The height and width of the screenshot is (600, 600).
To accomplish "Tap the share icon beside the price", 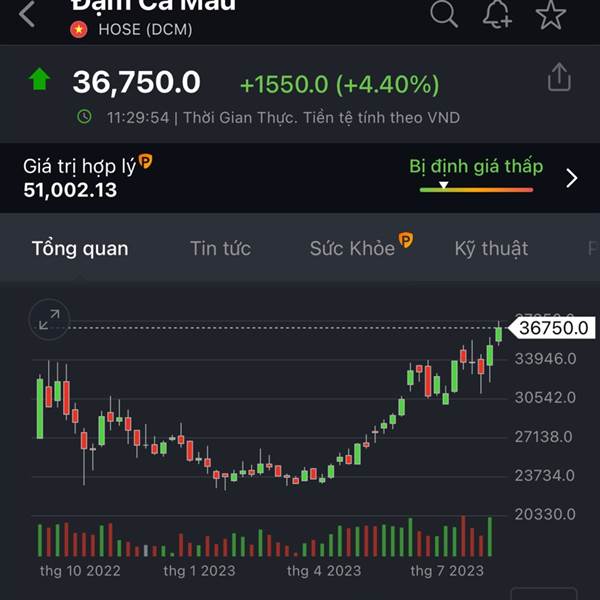I will coord(559,77).
